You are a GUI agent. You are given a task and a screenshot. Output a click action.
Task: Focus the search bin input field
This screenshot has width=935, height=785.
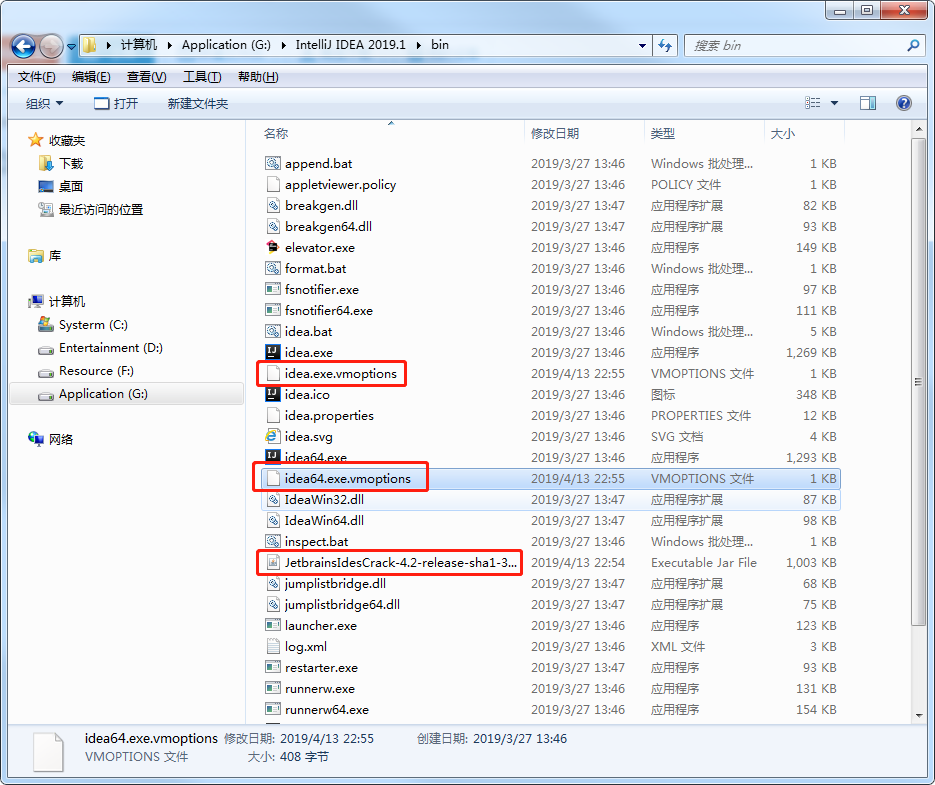coord(795,45)
